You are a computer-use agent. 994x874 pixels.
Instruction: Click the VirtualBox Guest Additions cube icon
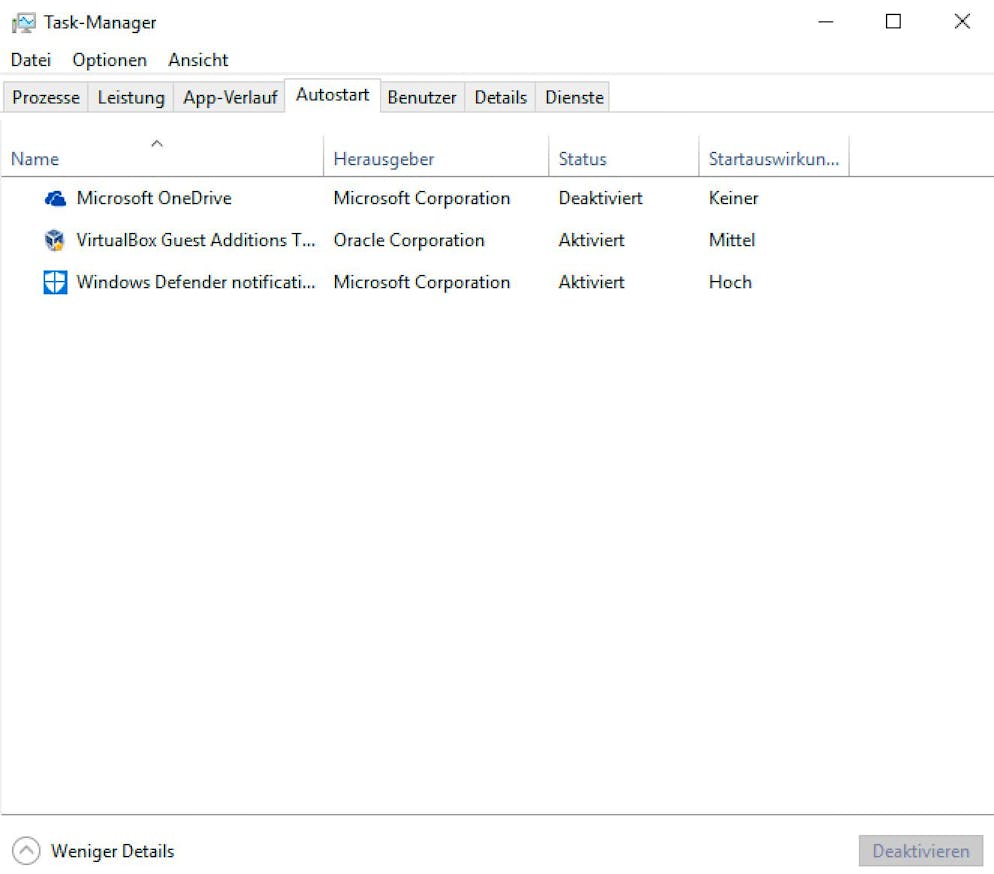[x=55, y=240]
